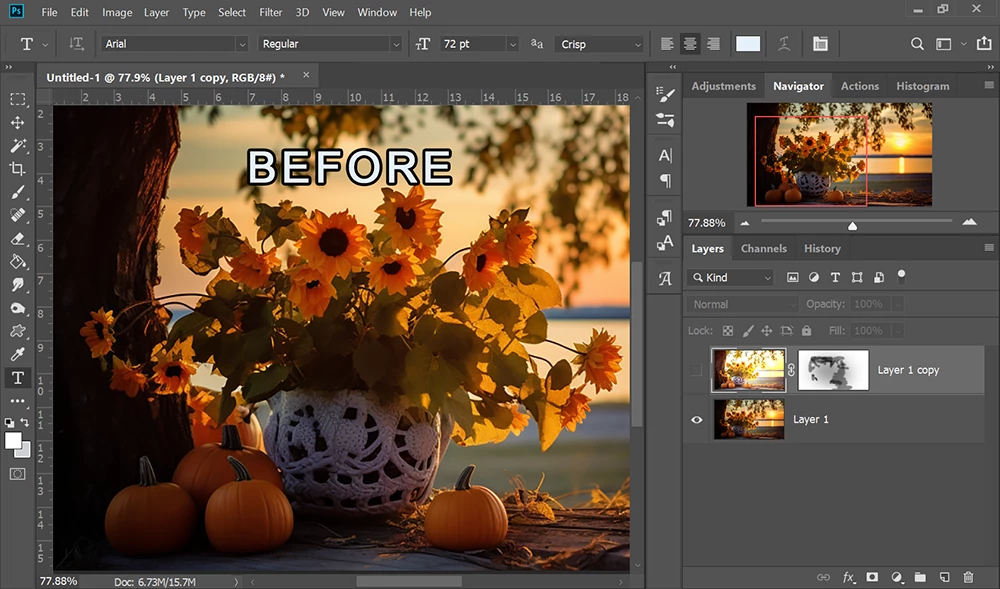Open the Arial font family dropdown

pyautogui.click(x=174, y=44)
